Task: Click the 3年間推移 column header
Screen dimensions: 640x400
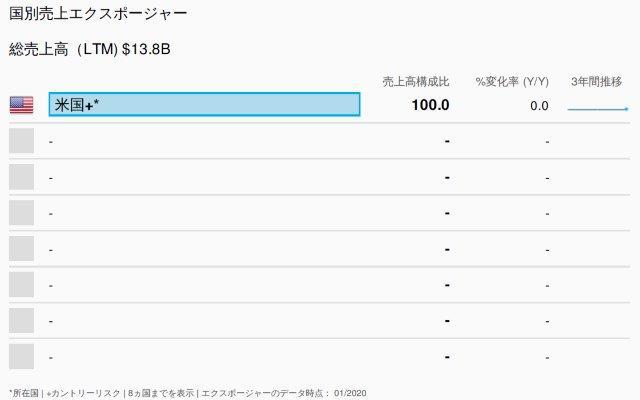Action: tap(596, 82)
